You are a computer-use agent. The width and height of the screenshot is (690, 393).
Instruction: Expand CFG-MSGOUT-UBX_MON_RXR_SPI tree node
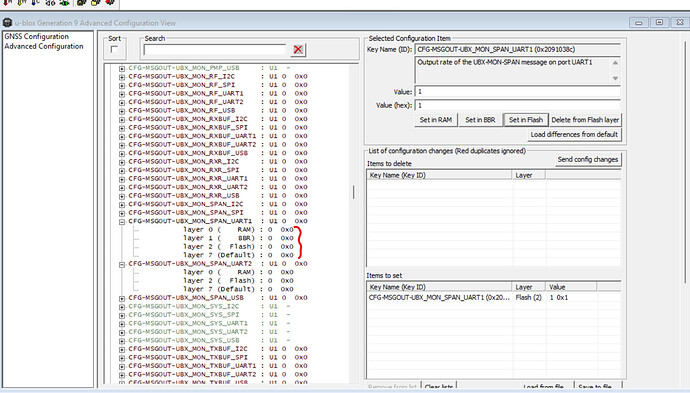click(122, 170)
